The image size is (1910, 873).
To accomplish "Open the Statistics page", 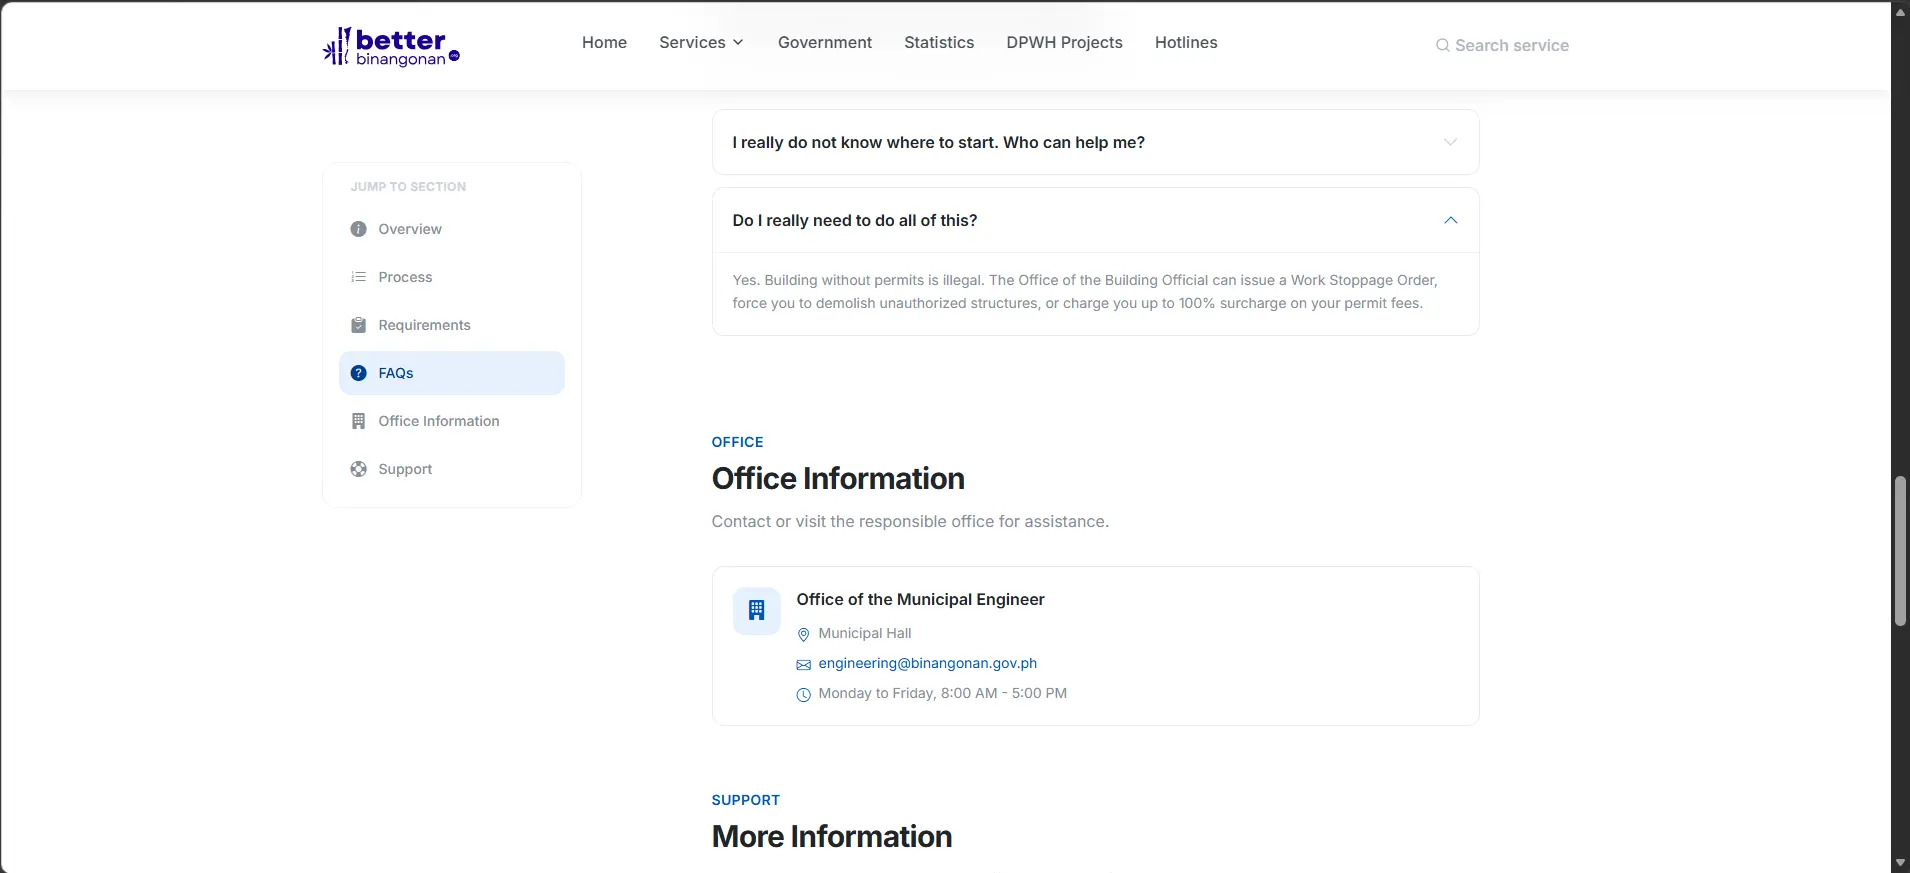I will (939, 42).
